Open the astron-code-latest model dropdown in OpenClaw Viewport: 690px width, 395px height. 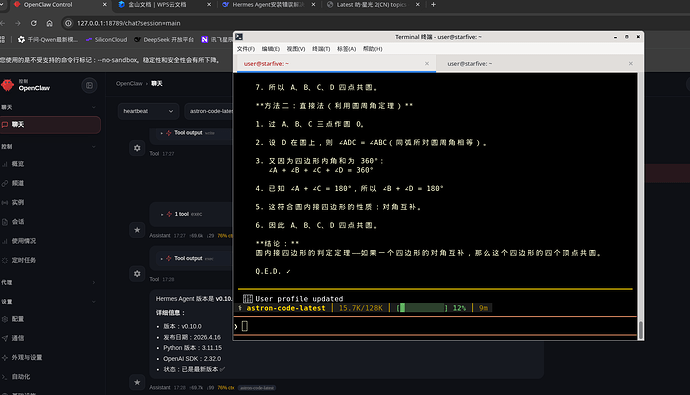(209, 111)
